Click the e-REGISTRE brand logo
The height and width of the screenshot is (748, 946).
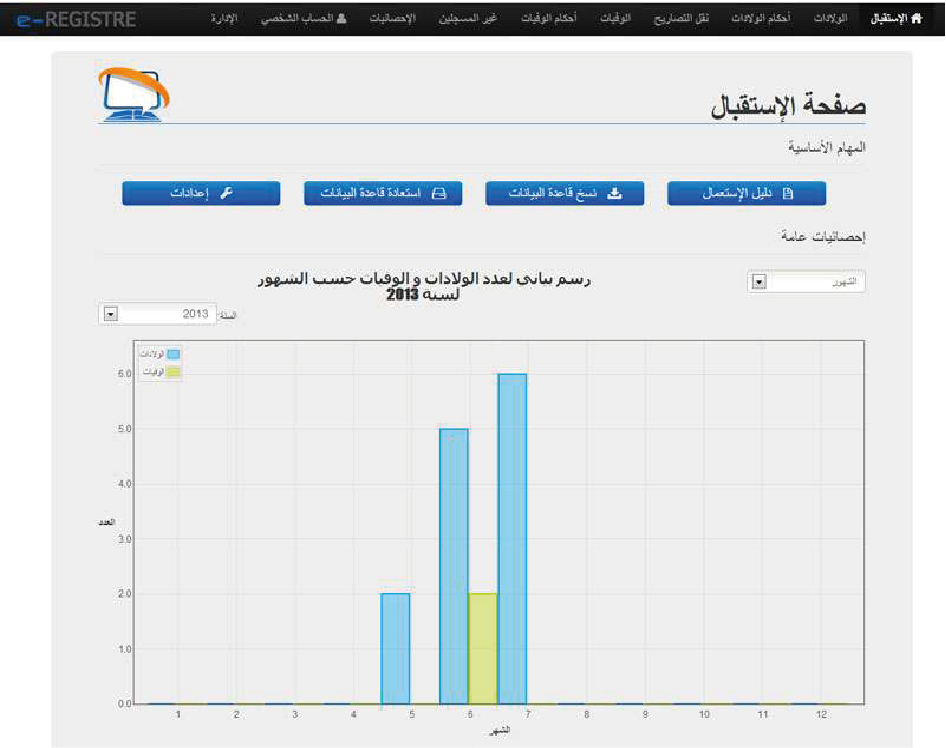point(77,19)
